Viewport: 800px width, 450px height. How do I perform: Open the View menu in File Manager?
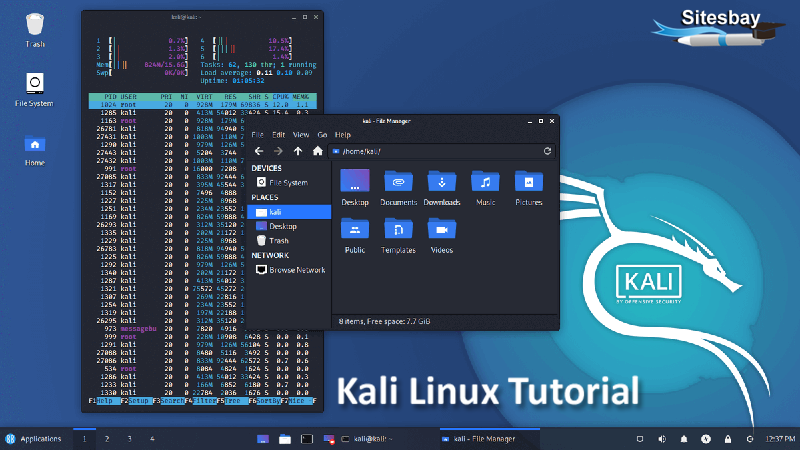301,135
